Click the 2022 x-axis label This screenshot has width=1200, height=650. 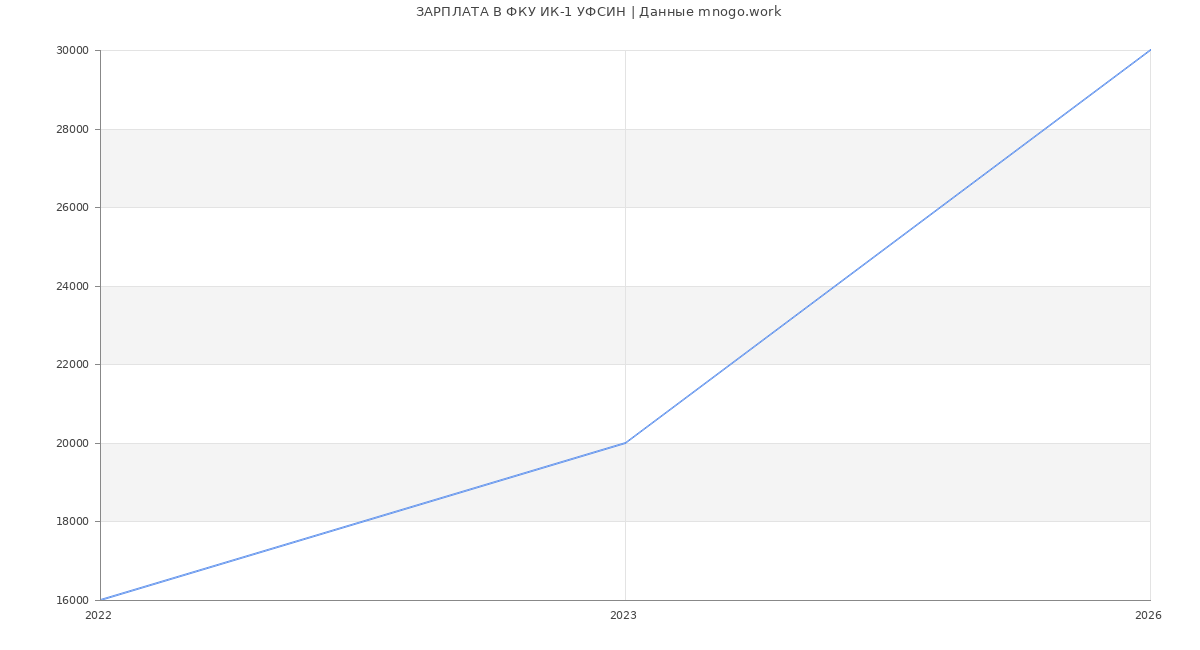(x=98, y=616)
